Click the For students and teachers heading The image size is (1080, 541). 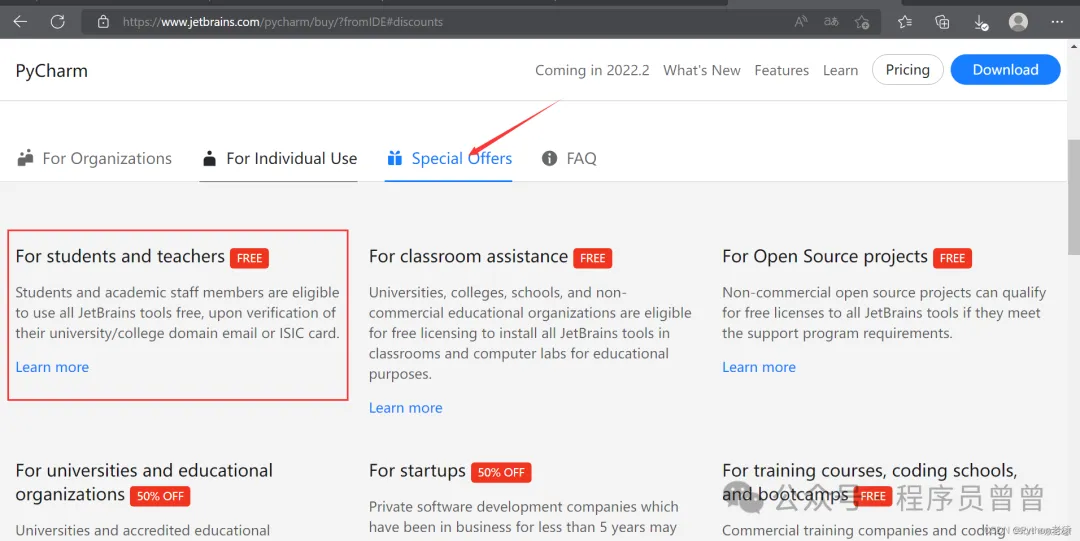120,256
